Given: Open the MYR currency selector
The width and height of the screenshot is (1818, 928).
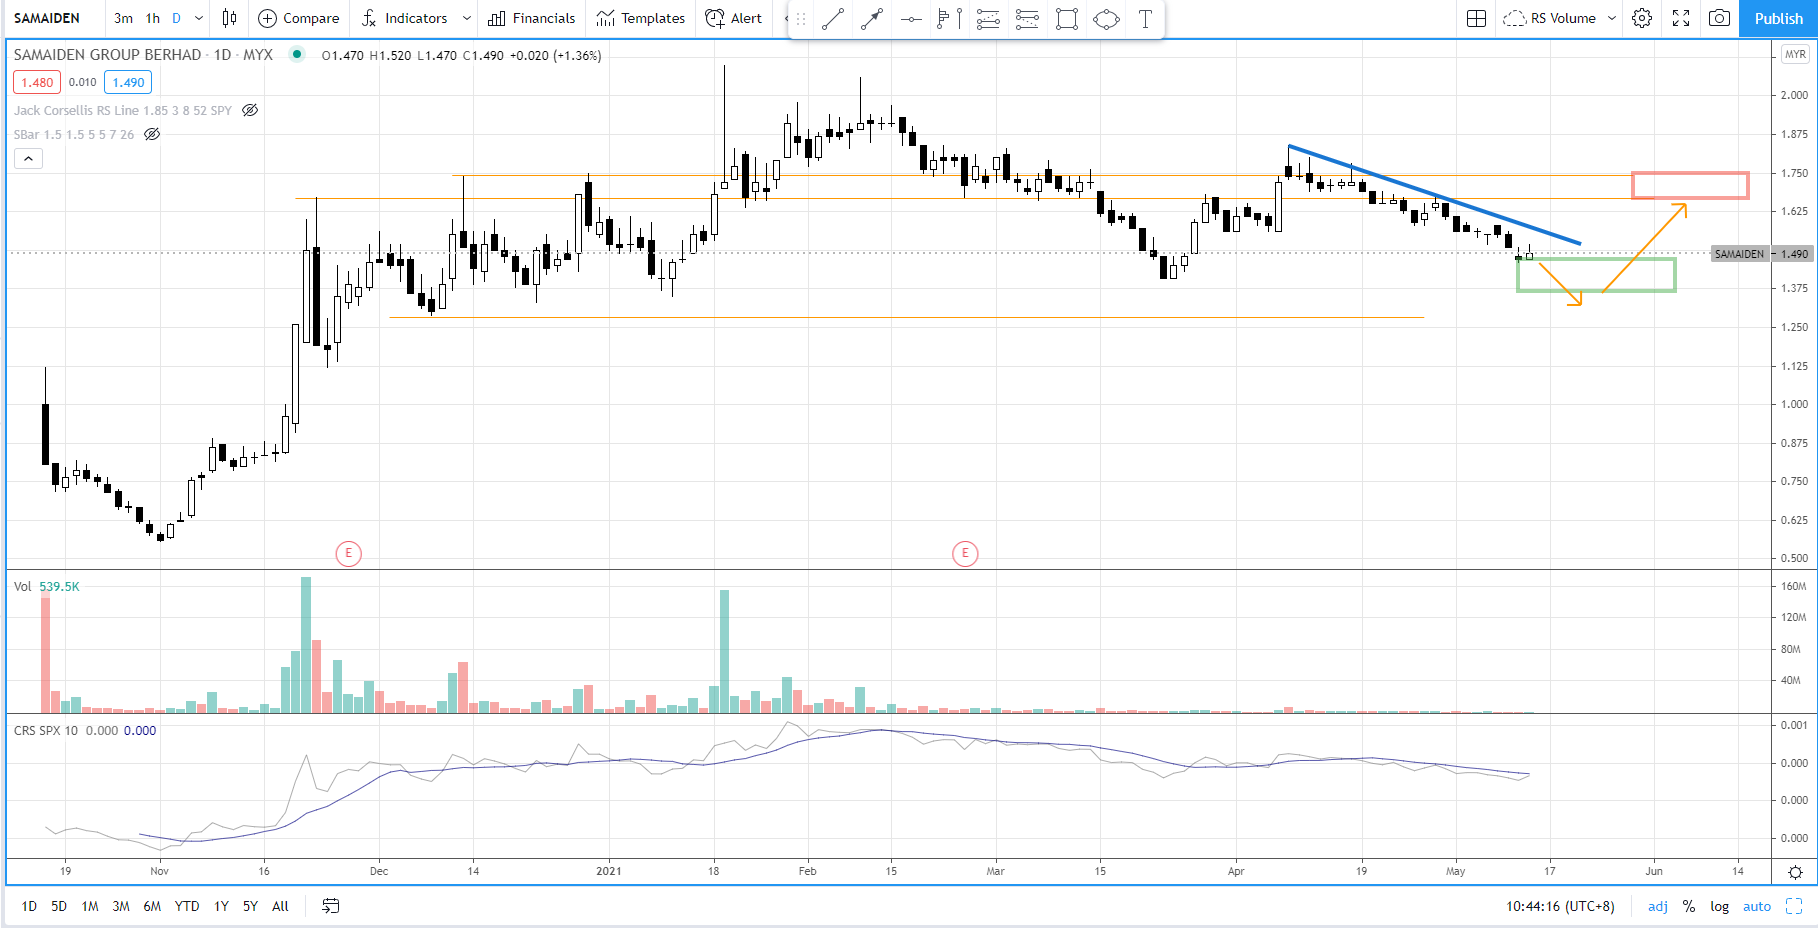Looking at the screenshot, I should pos(1796,54).
